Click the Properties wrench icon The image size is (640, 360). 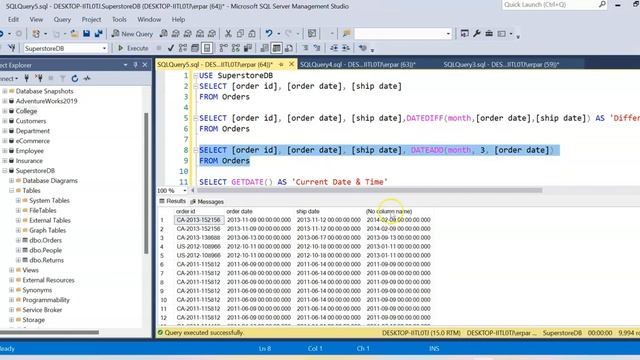pyautogui.click(x=477, y=34)
